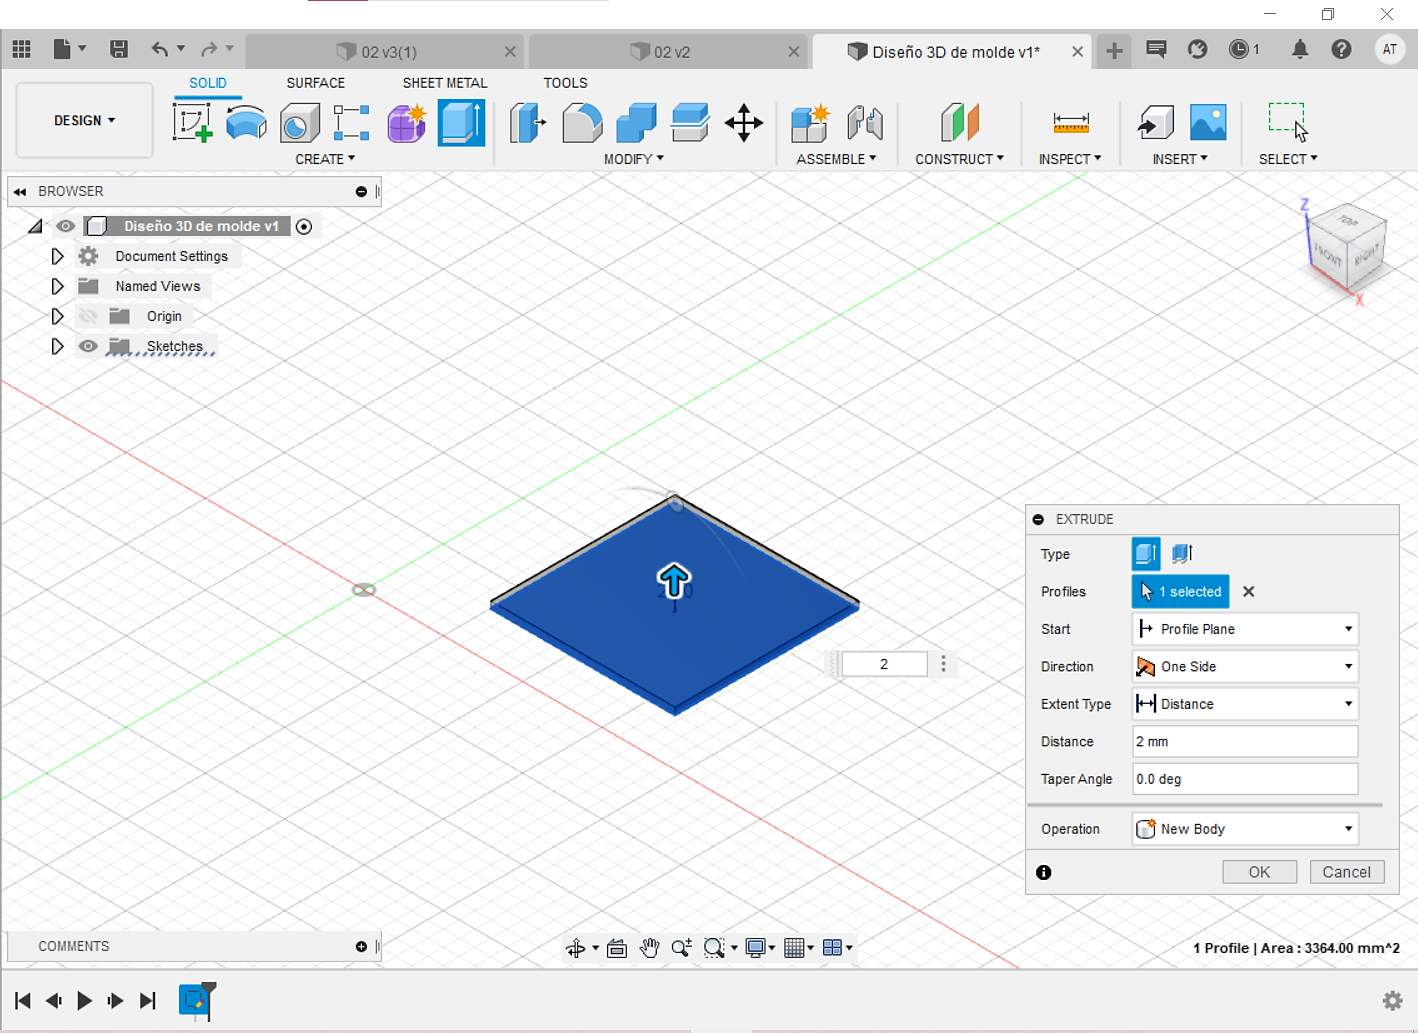Screen dimensions: 1418x1033
Task: Jump to the timeline beginning
Action: pos(23,1000)
